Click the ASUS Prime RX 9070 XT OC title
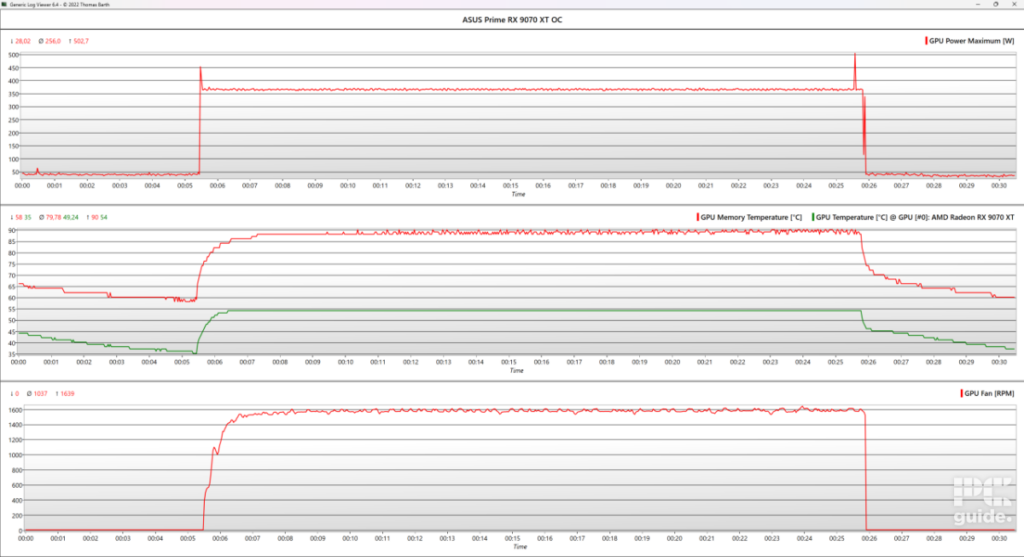 tap(512, 20)
